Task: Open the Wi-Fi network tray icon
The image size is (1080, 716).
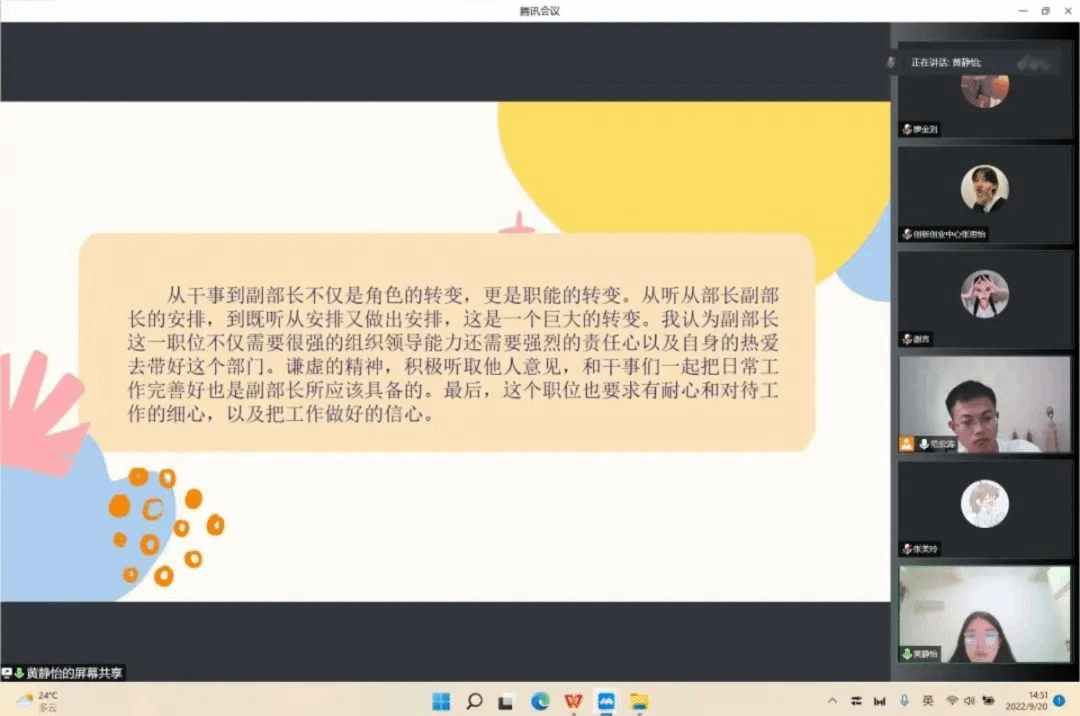Action: pos(952,701)
